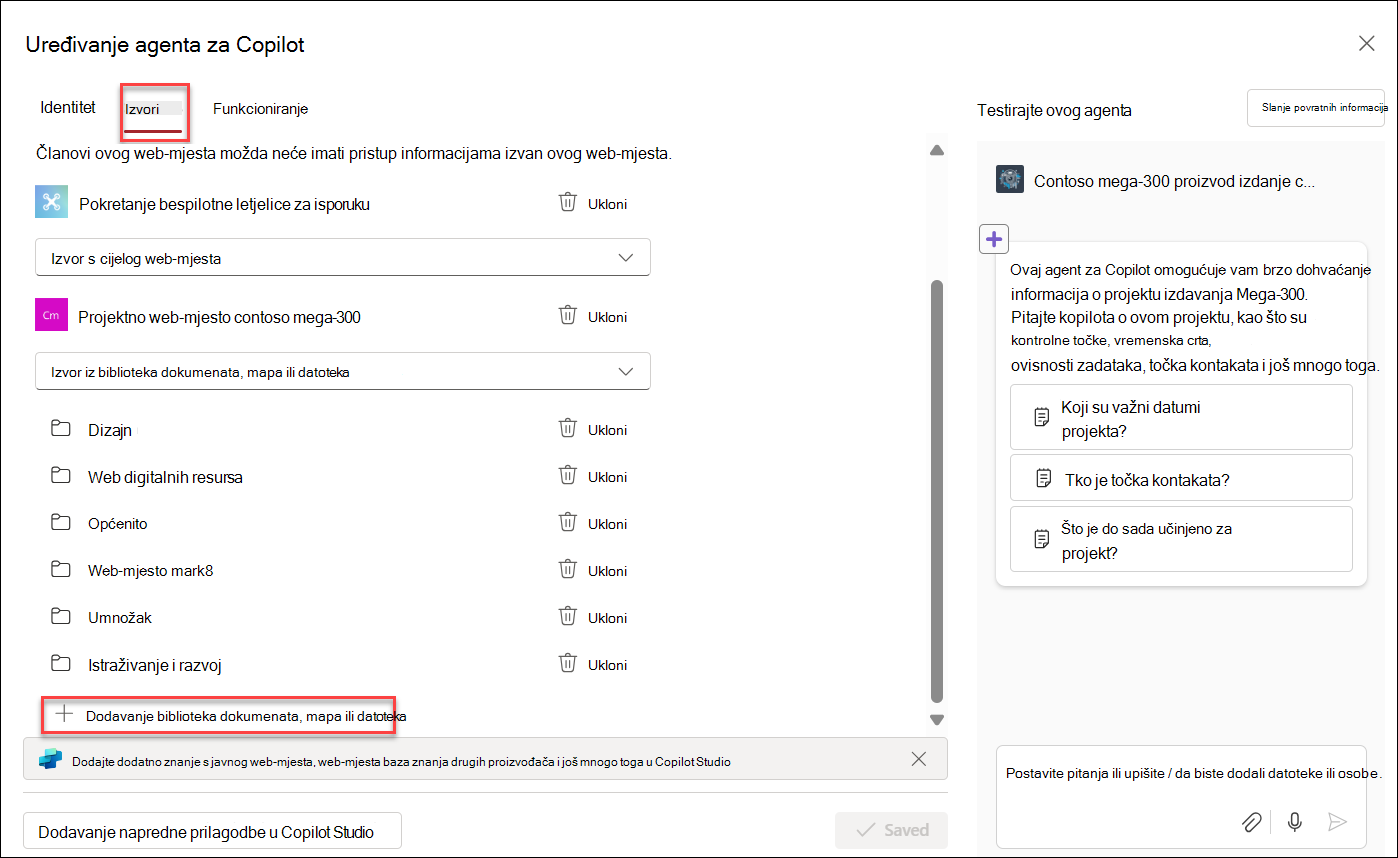Click trash icon for Projektno web-mjesto contoso mega-300
Image resolution: width=1398 pixels, height=858 pixels.
coord(567,316)
